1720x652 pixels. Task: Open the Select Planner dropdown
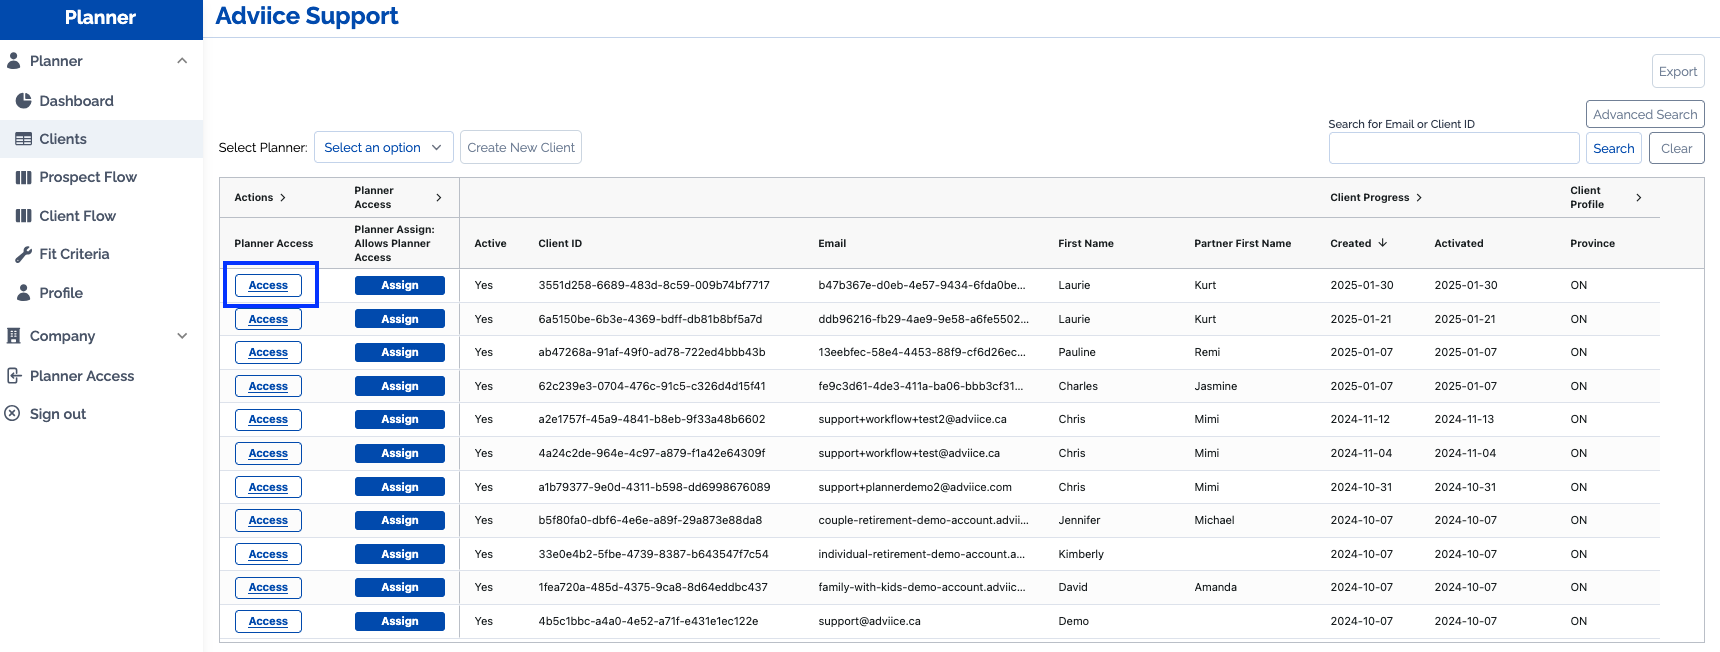click(383, 148)
